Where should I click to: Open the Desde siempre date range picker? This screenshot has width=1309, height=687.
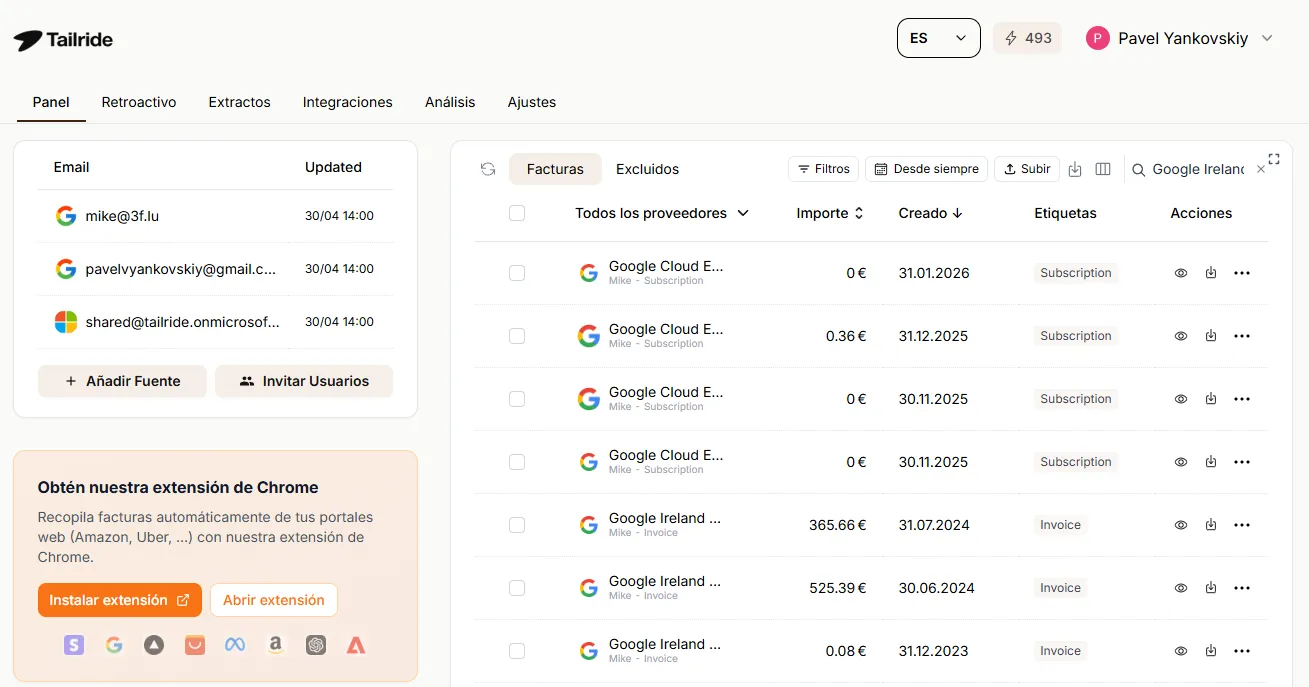[926, 169]
